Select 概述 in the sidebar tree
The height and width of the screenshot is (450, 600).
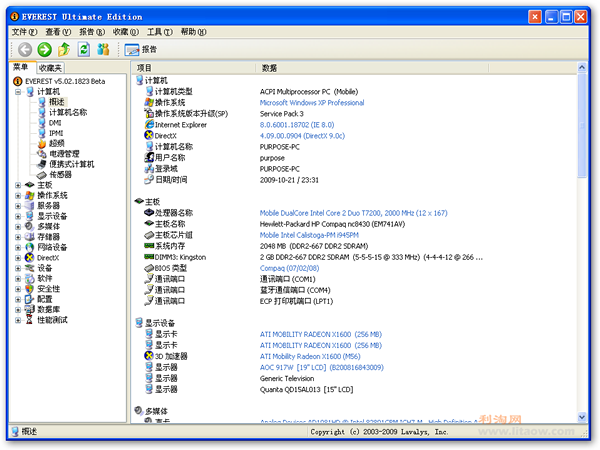pyautogui.click(x=57, y=102)
